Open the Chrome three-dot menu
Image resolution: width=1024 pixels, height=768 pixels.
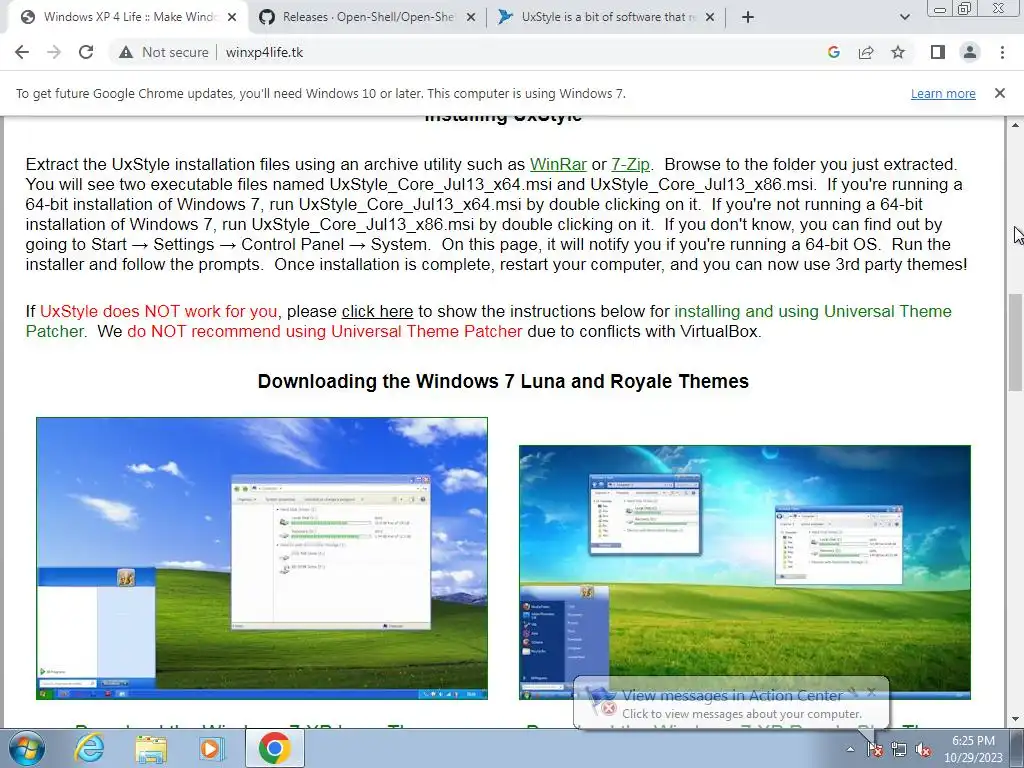[x=1002, y=52]
